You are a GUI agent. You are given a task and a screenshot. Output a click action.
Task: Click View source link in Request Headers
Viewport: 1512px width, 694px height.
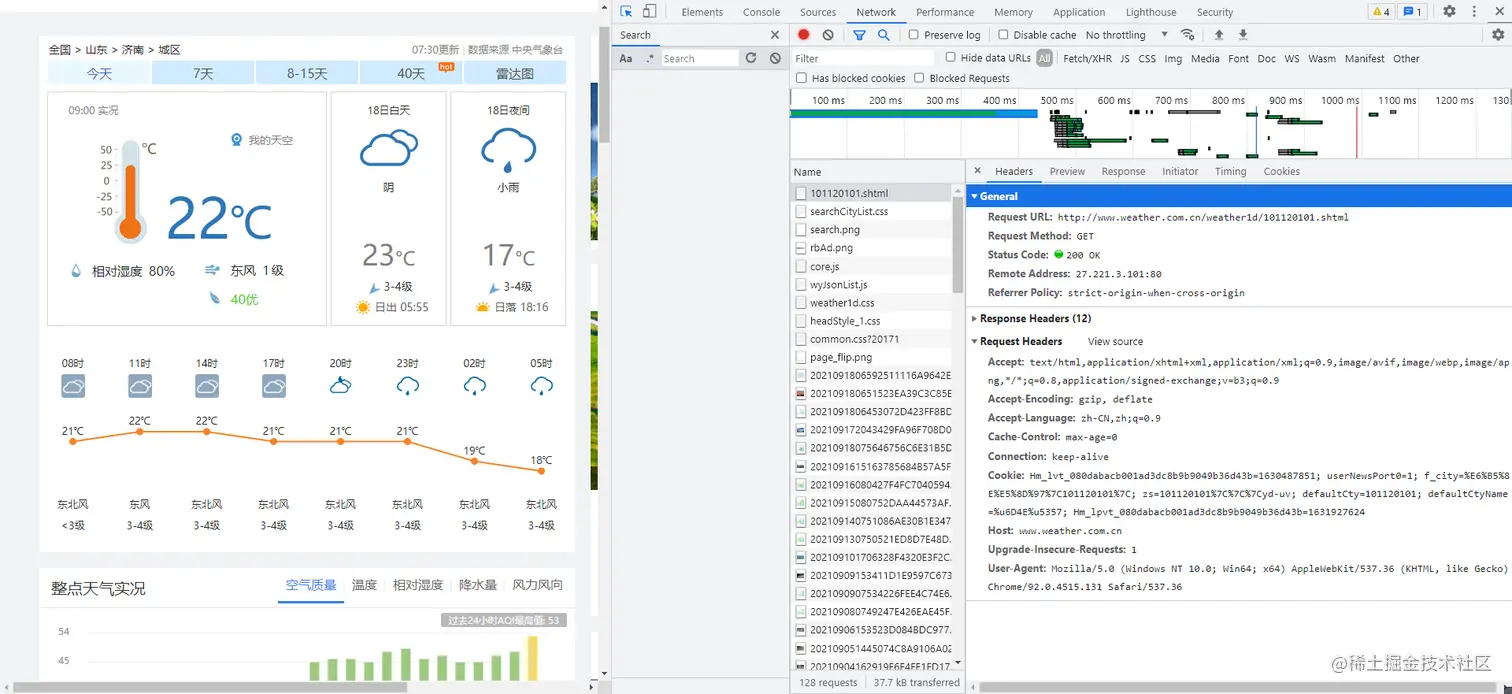(1115, 342)
